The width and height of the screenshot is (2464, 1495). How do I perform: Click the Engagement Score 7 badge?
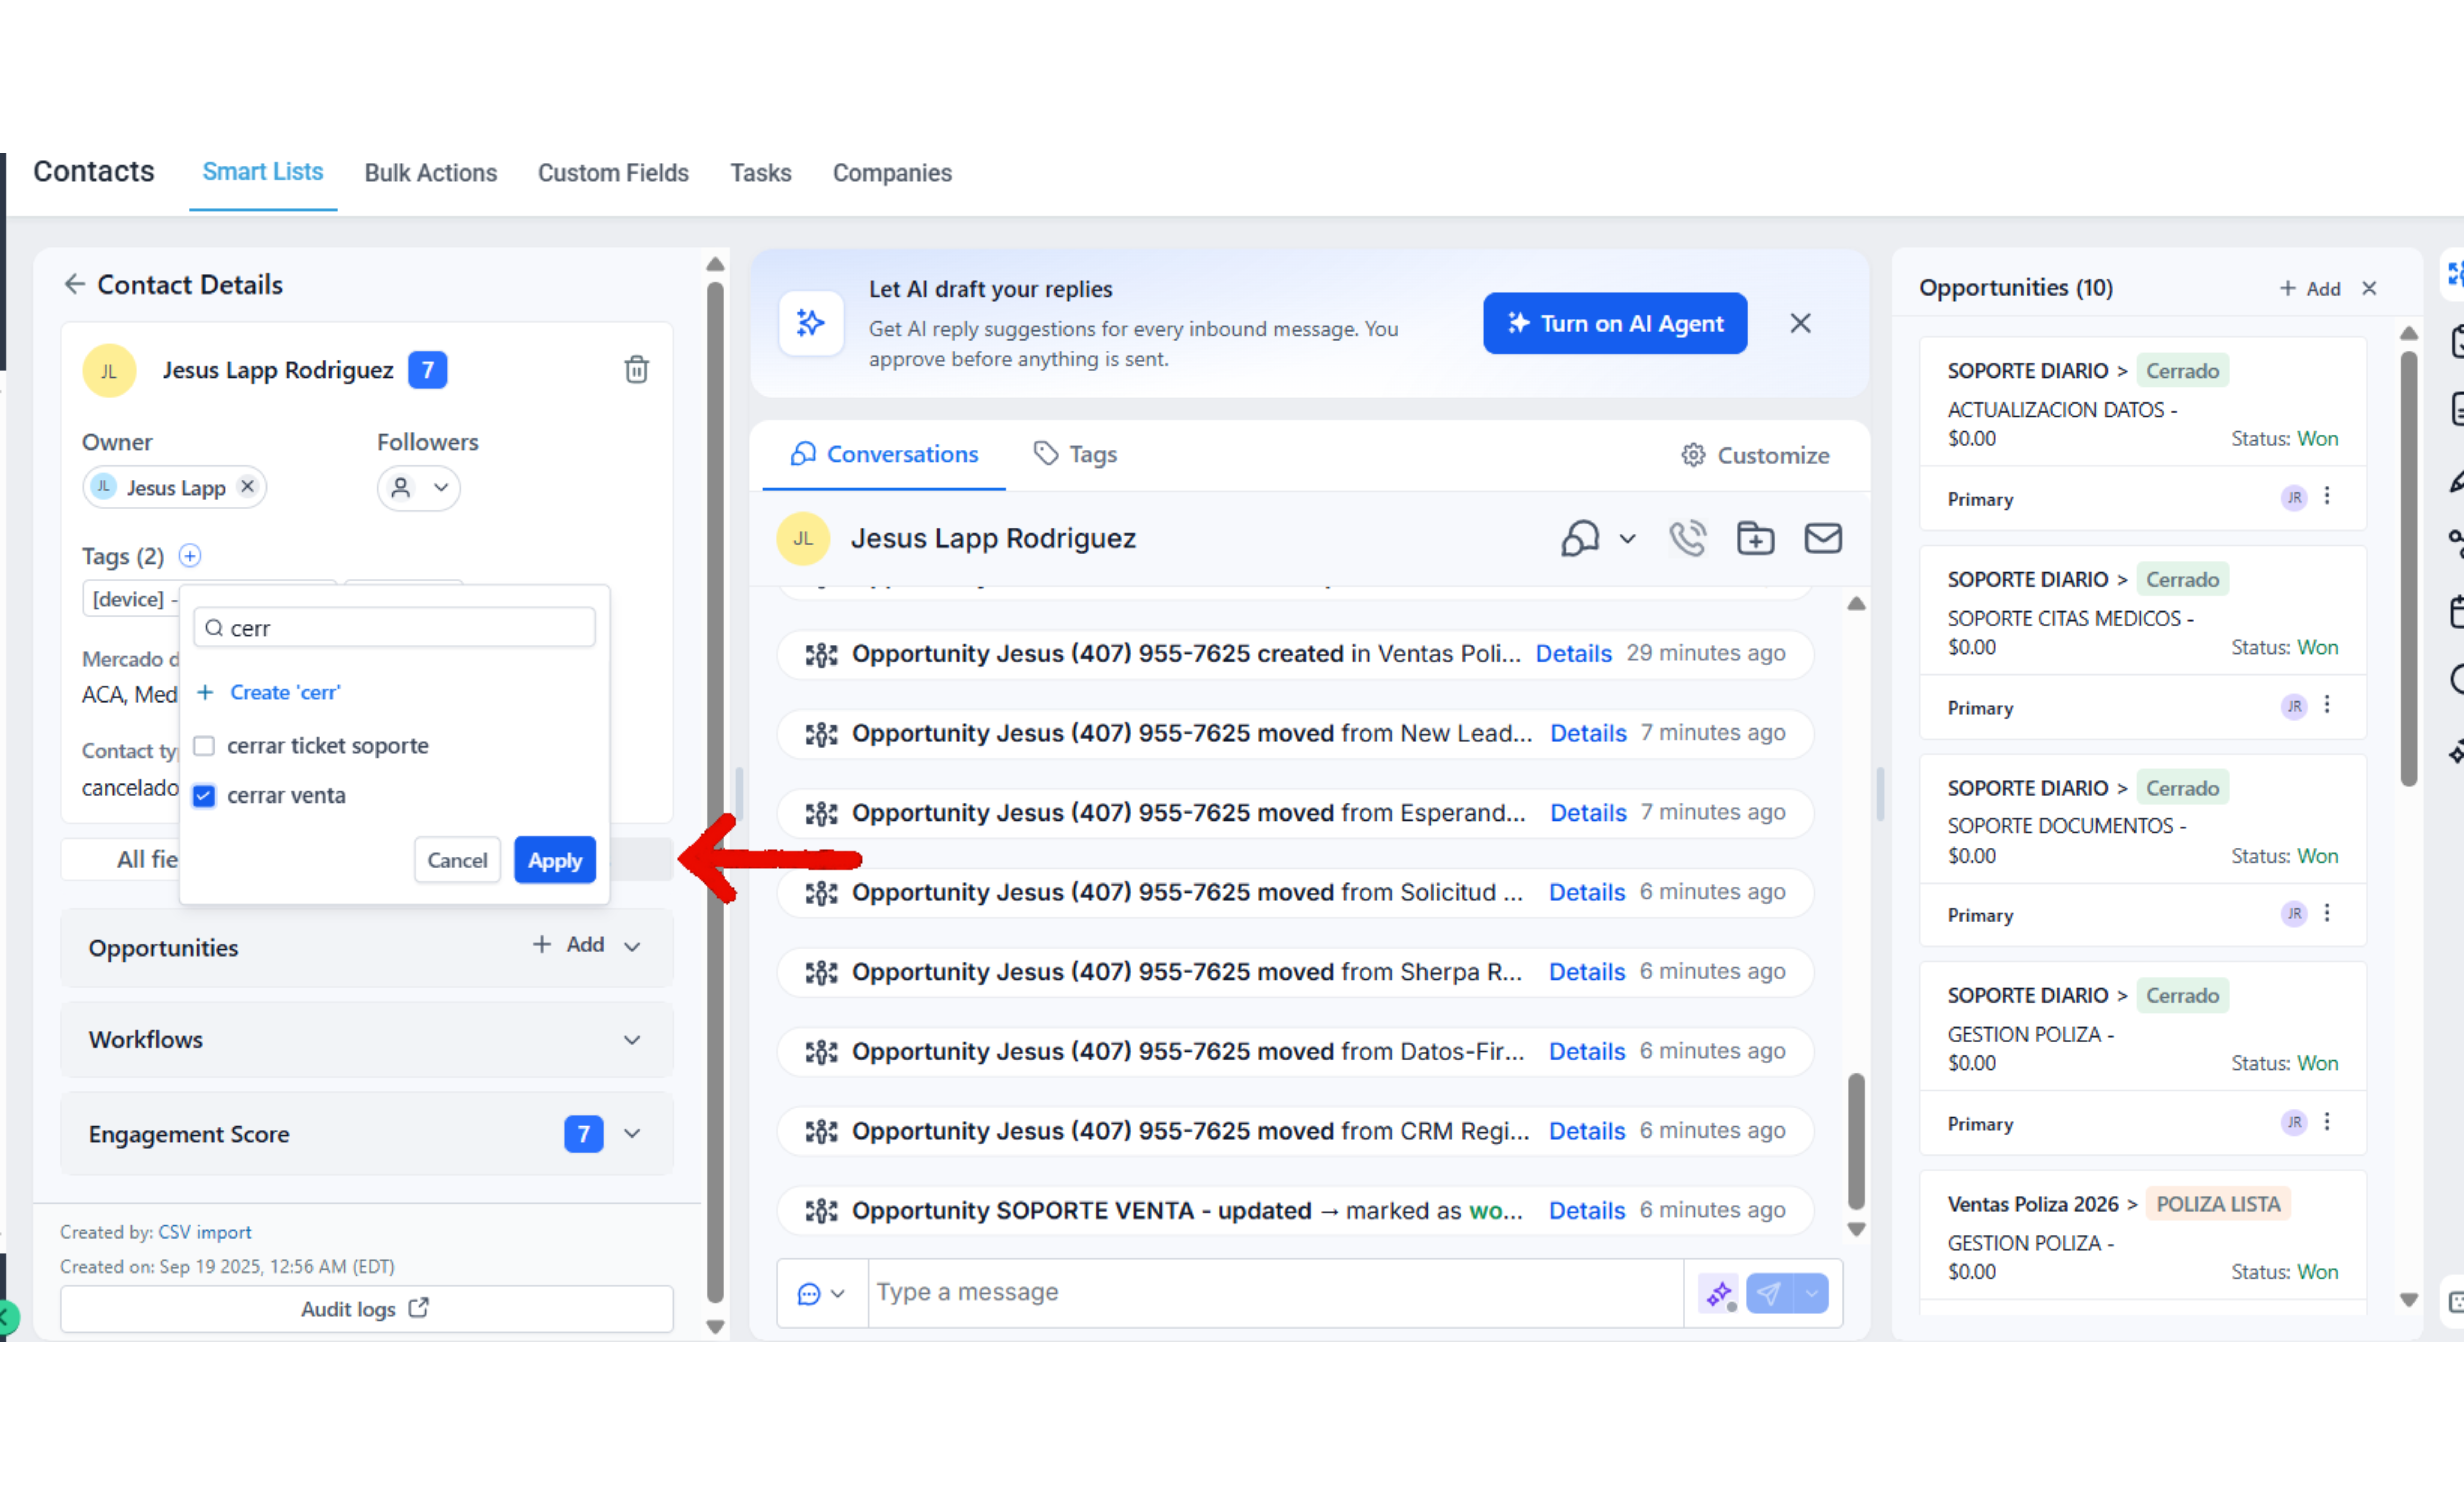pyautogui.click(x=584, y=1134)
